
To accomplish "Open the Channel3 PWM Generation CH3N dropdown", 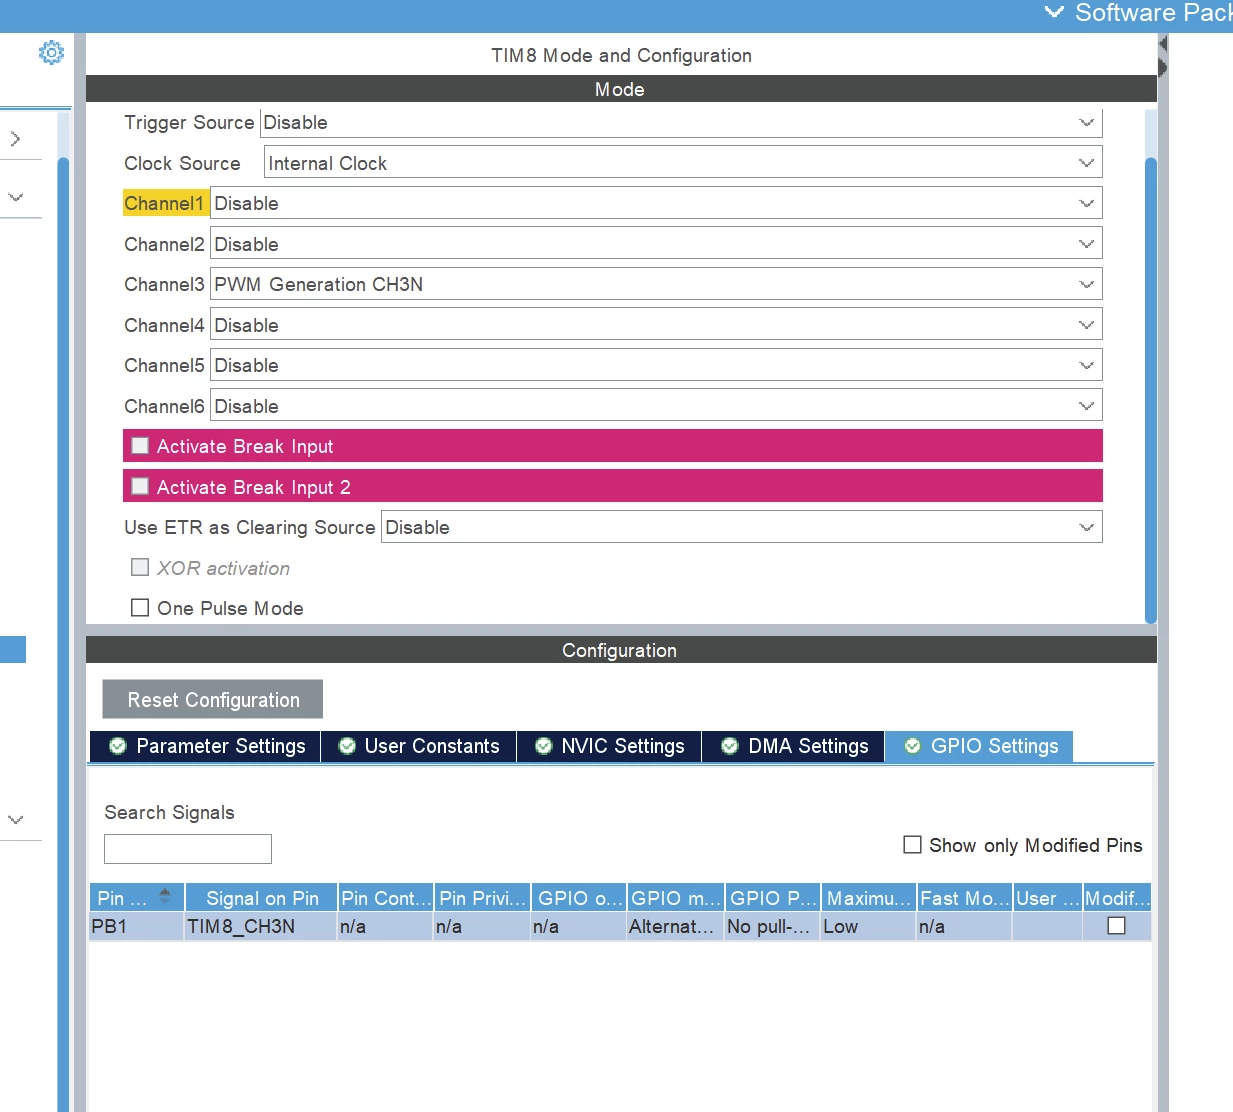I will 656,284.
